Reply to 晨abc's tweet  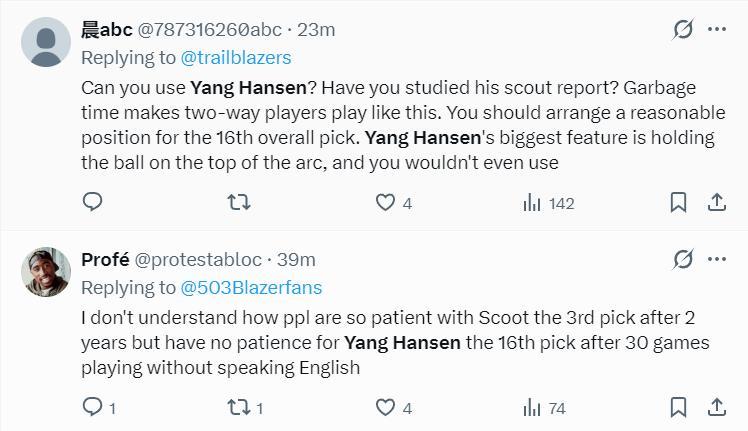point(92,203)
